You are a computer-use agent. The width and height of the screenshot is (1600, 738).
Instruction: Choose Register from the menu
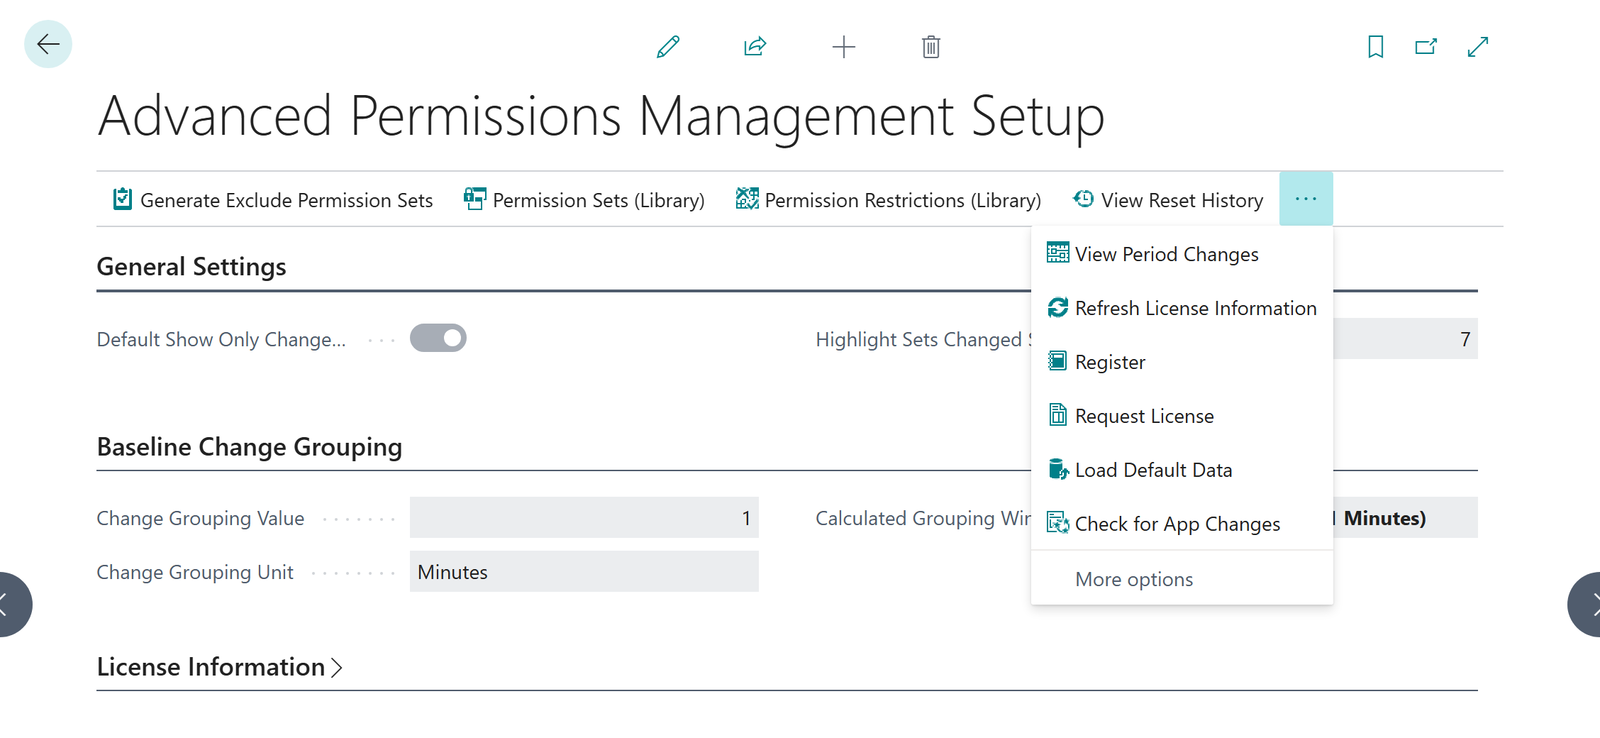[x=1182, y=362]
